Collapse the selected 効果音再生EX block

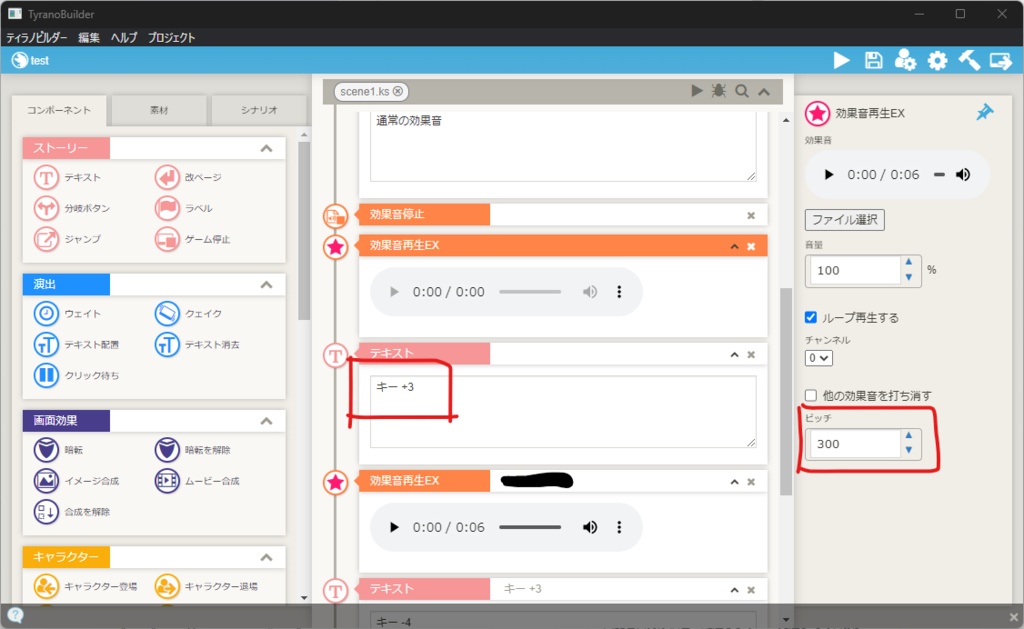[x=735, y=246]
